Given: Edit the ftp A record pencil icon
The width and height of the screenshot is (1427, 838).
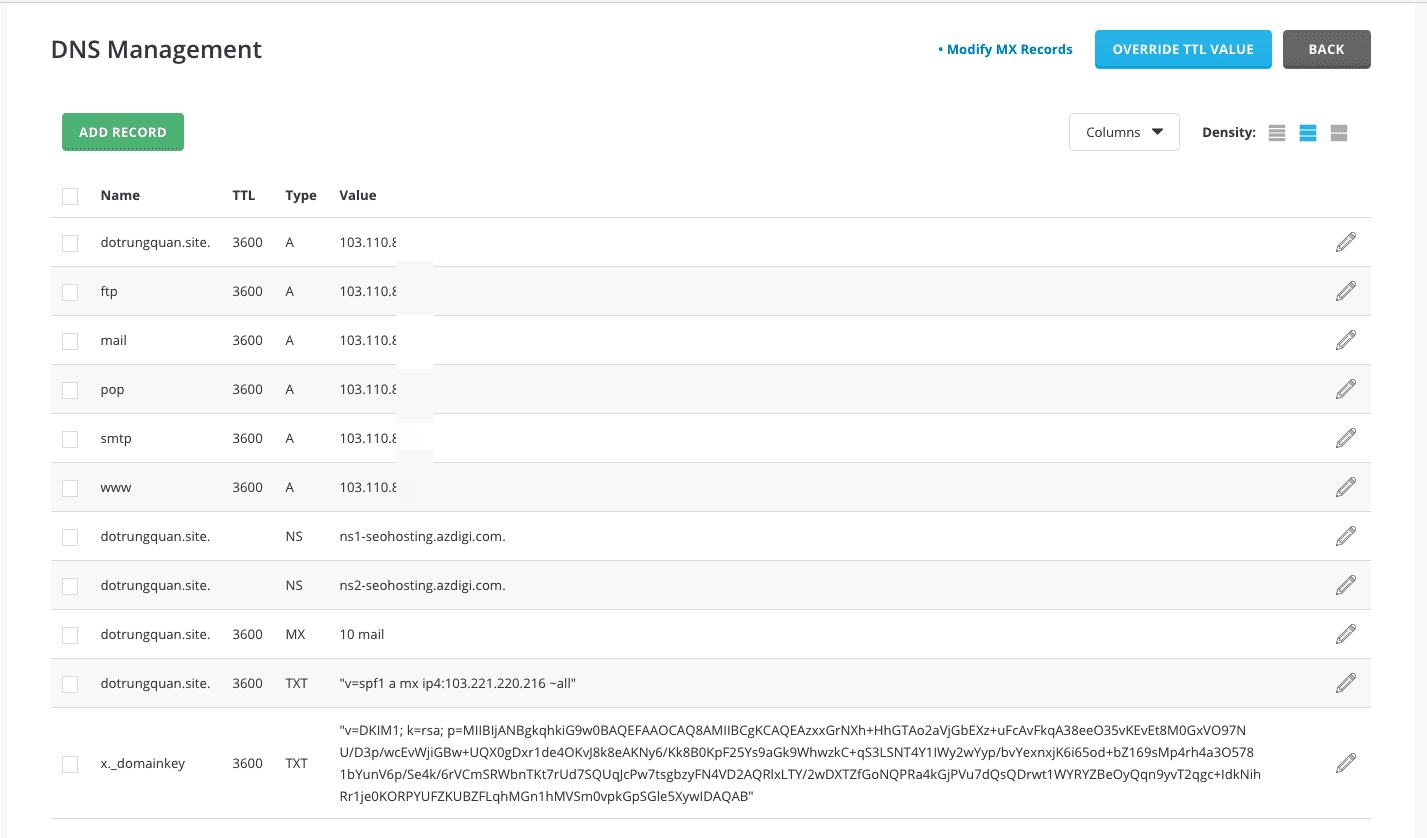Looking at the screenshot, I should (x=1346, y=291).
